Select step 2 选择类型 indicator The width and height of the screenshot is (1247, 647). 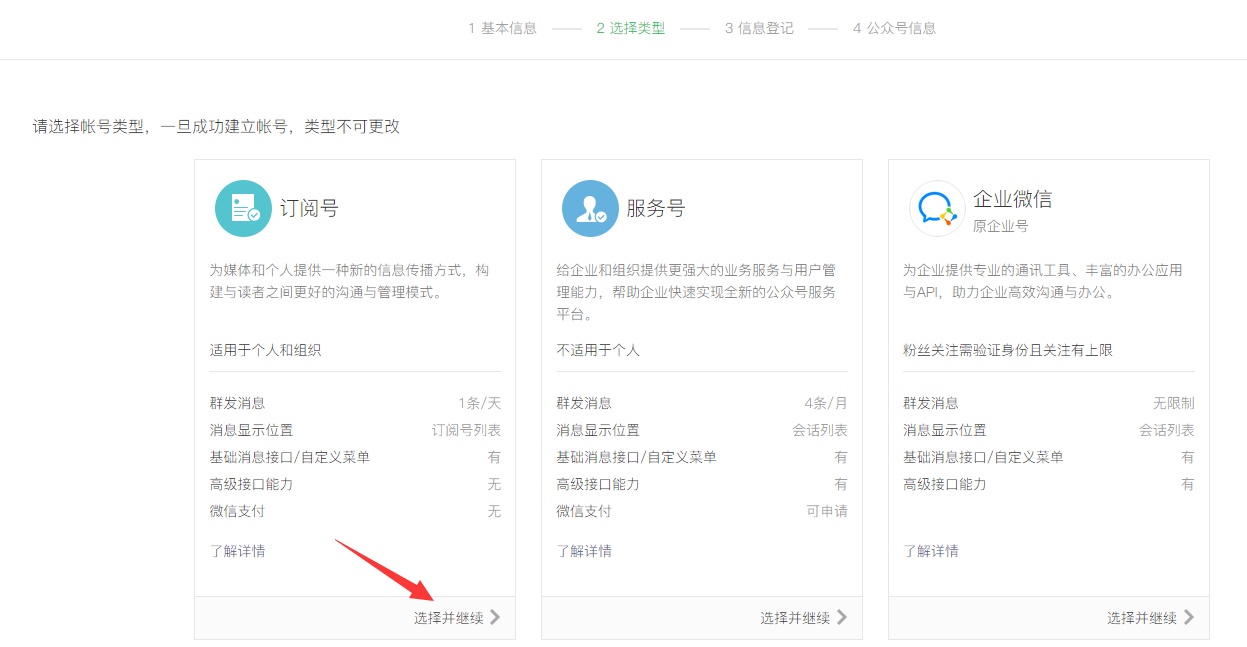pyautogui.click(x=632, y=28)
